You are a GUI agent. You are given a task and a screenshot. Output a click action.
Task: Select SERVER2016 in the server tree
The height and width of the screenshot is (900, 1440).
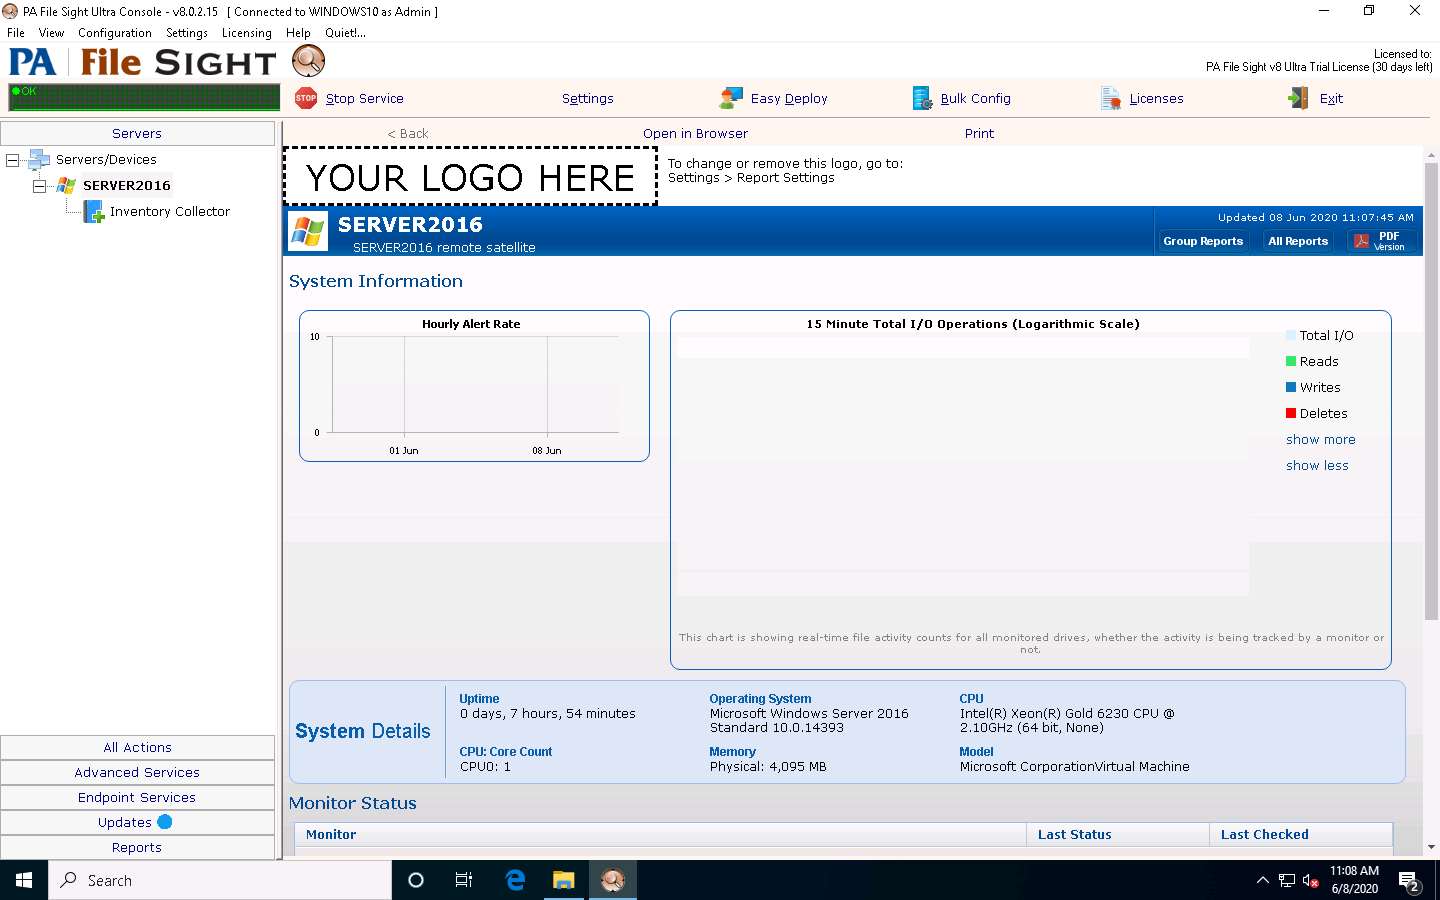[127, 186]
